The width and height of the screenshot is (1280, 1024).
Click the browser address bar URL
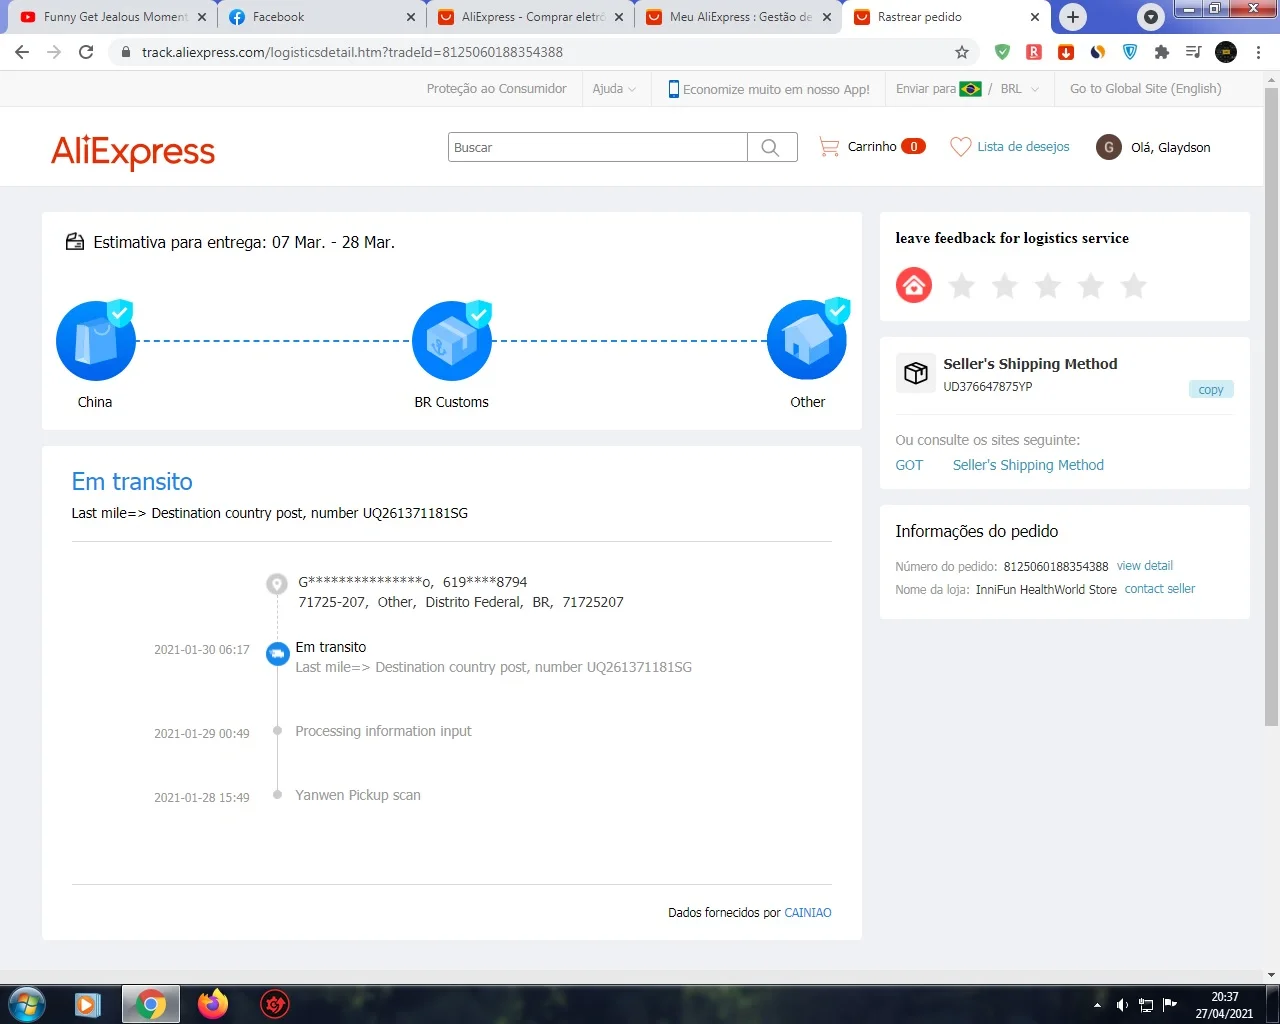352,52
